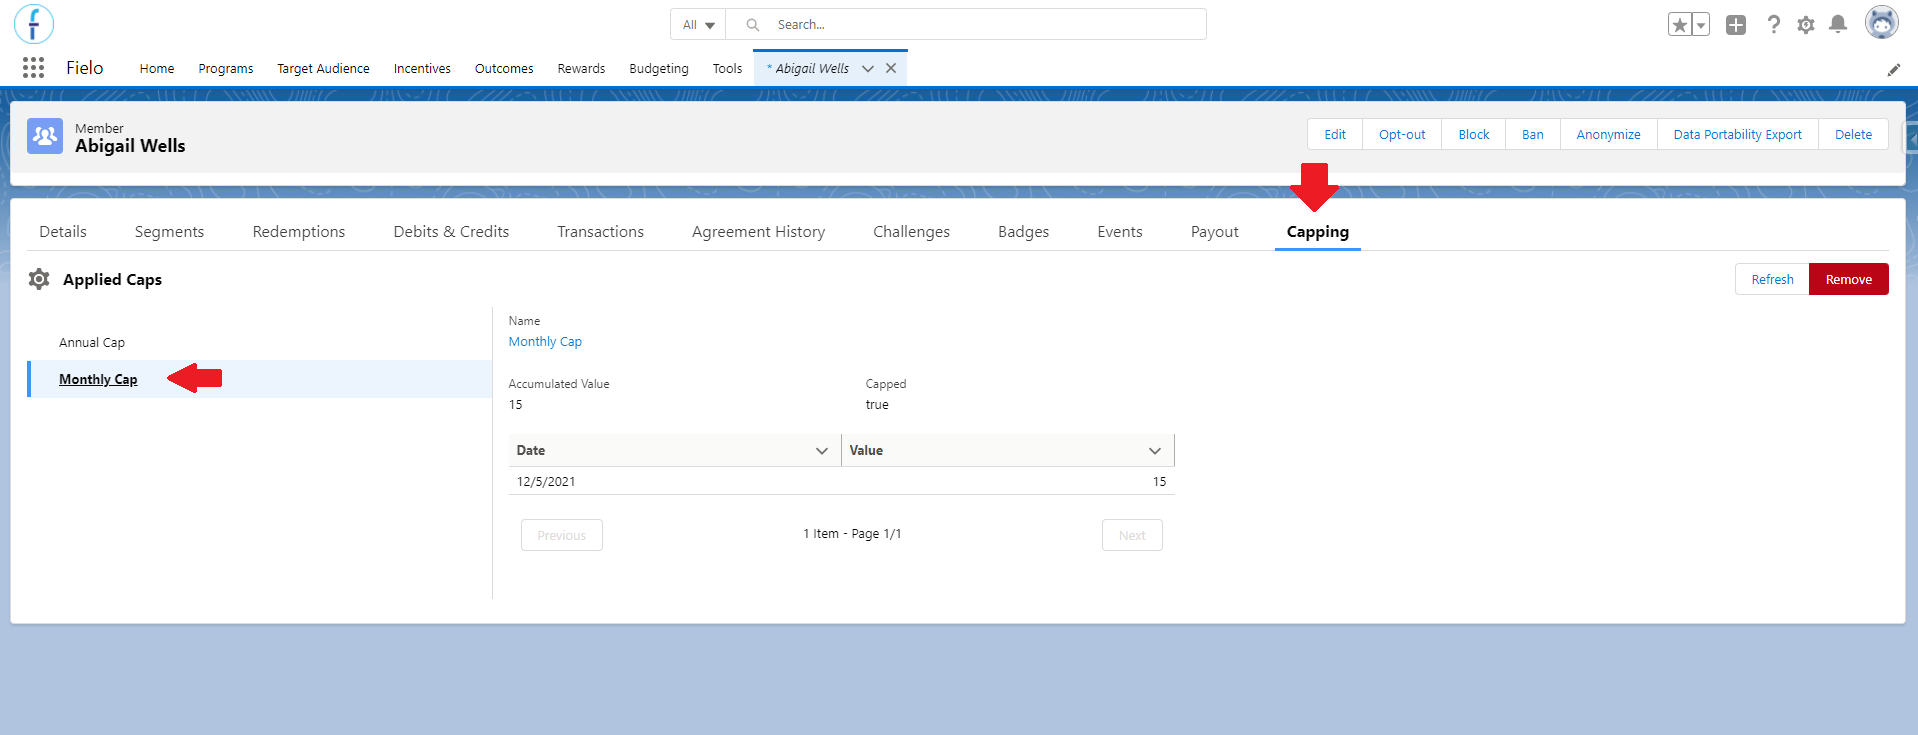The height and width of the screenshot is (735, 1918).
Task: Click the Member record icon
Action: (x=45, y=136)
